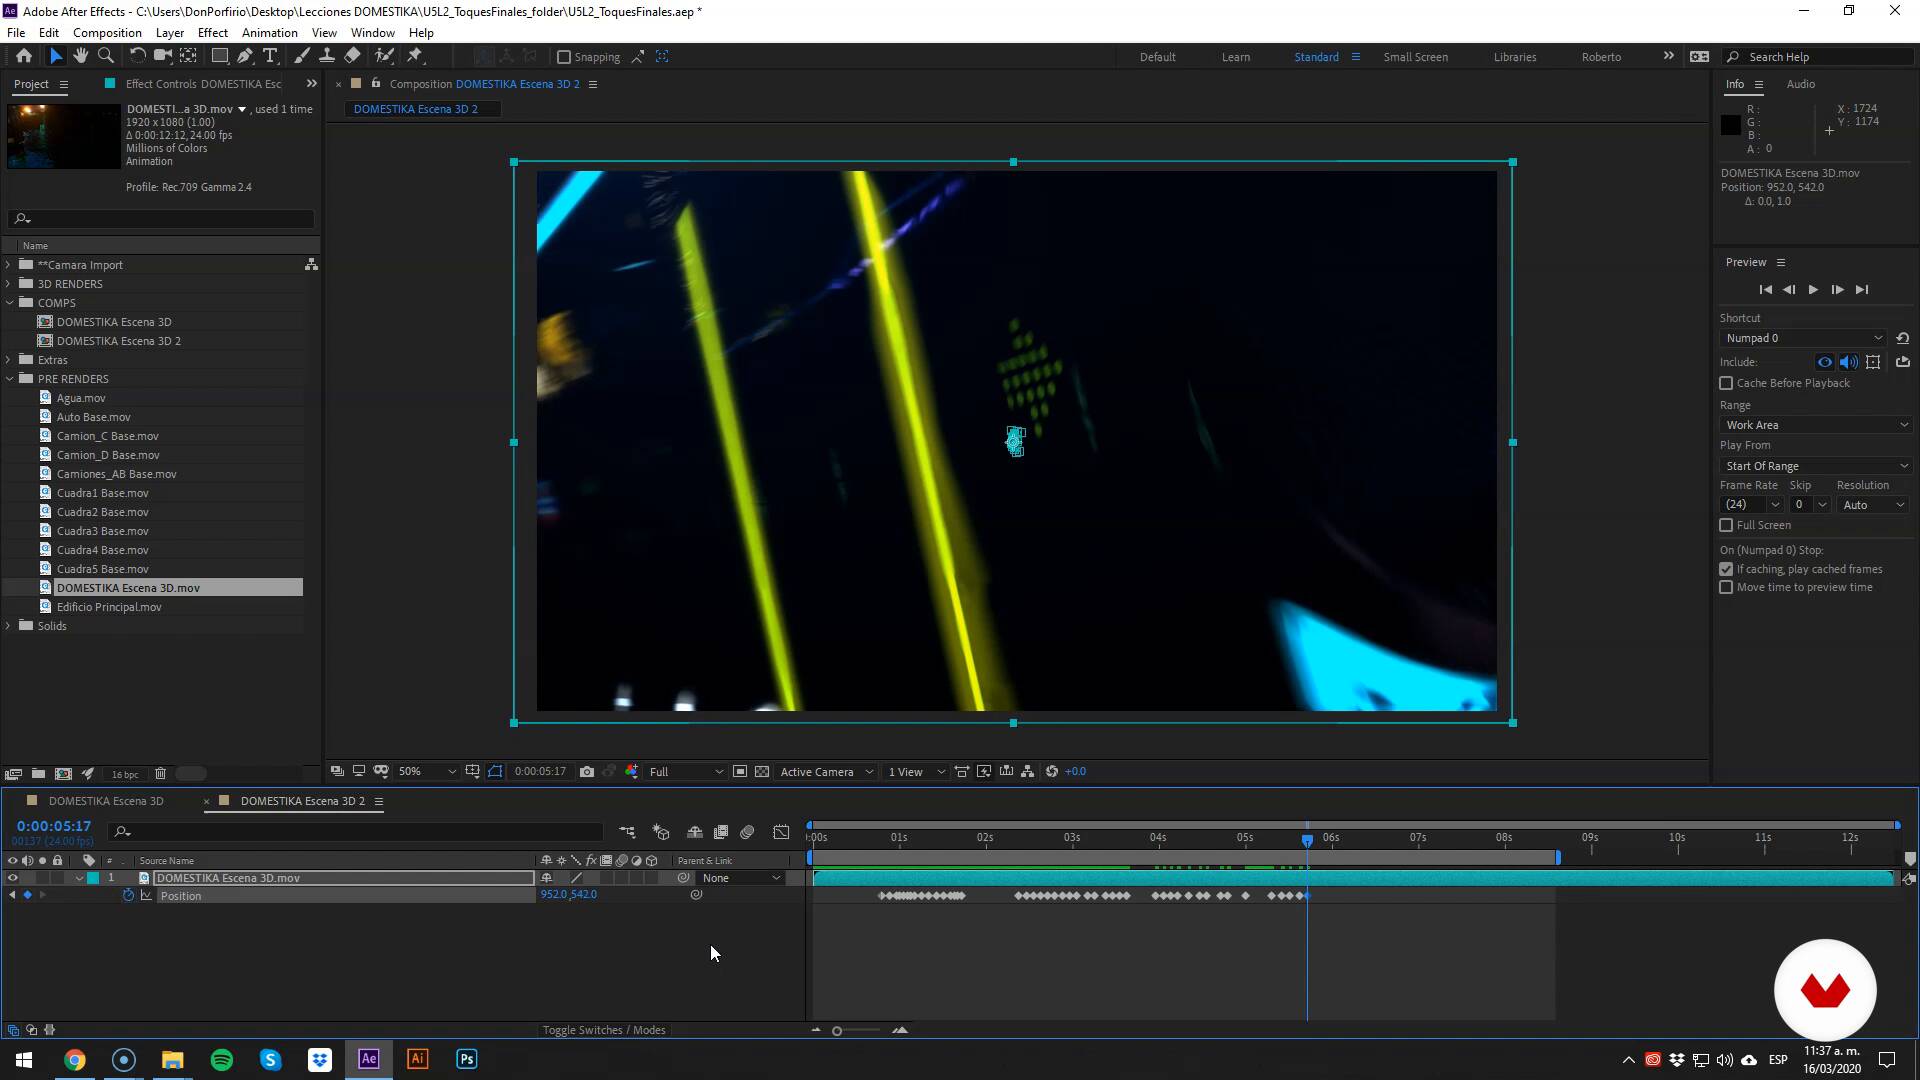The image size is (1920, 1080).
Task: Delete selected project item with trash icon
Action: (x=160, y=774)
